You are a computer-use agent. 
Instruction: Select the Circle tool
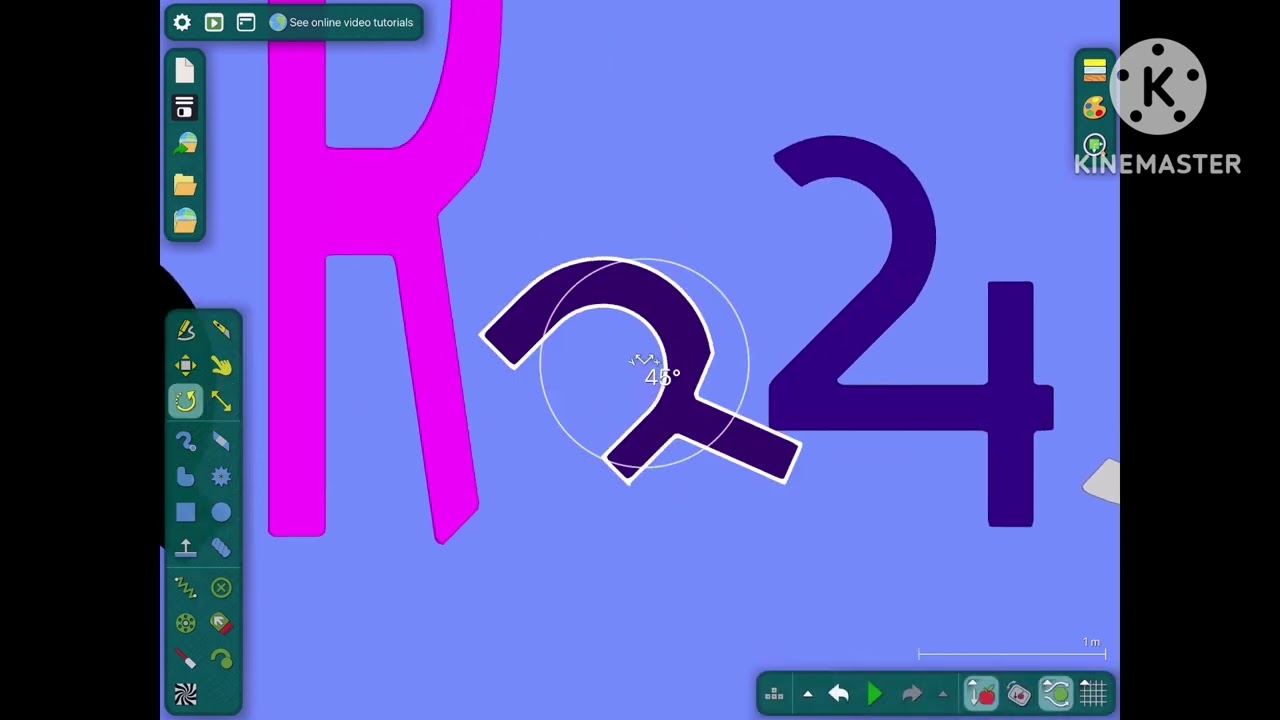[x=221, y=513]
